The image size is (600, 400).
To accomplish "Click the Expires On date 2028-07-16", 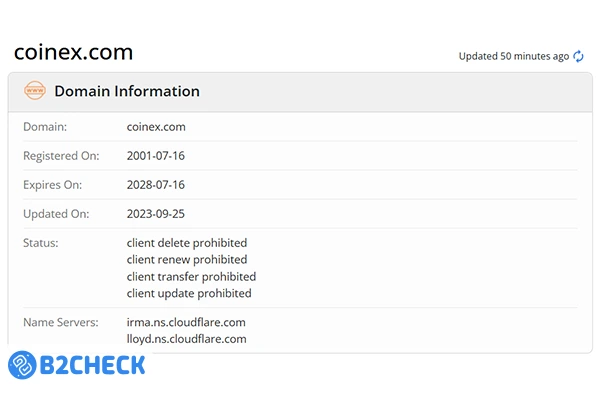I will (x=156, y=185).
